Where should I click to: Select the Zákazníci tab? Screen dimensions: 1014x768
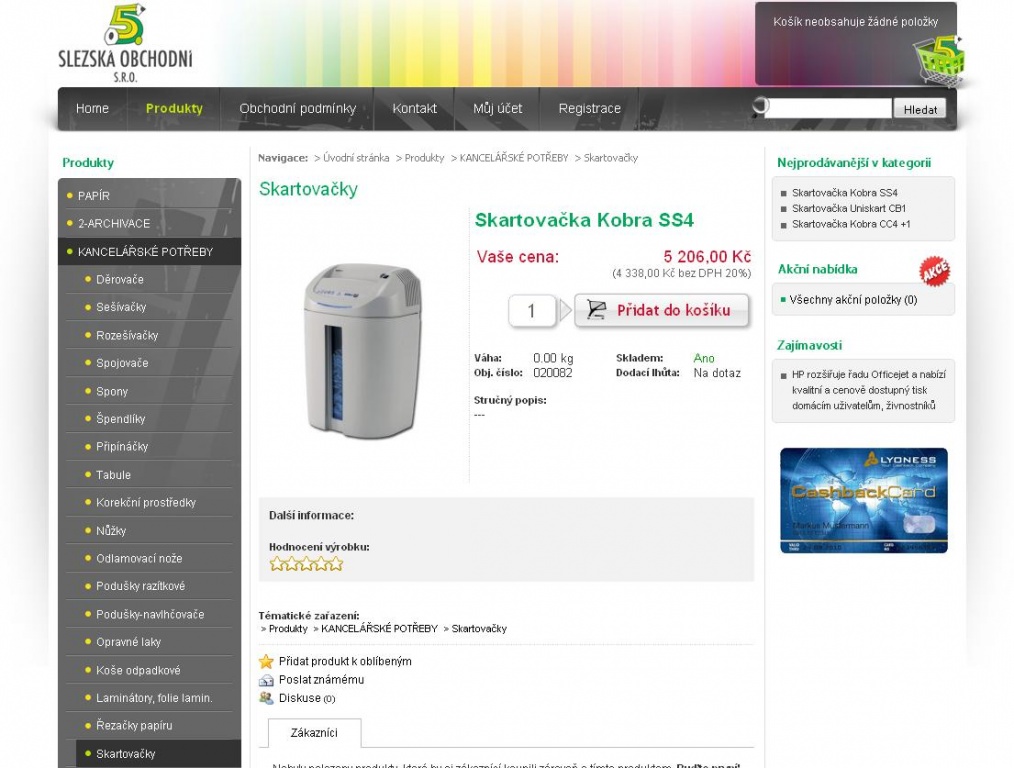314,733
